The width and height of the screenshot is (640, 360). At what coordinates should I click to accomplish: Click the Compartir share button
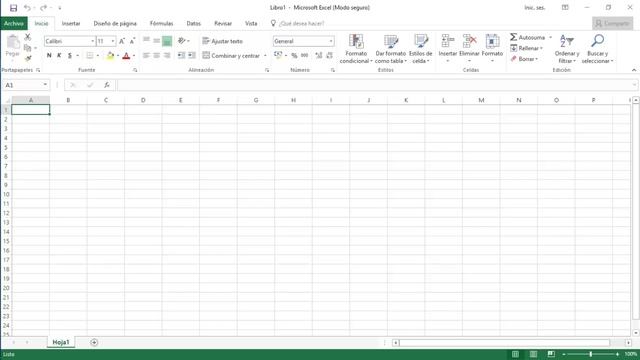(612, 24)
